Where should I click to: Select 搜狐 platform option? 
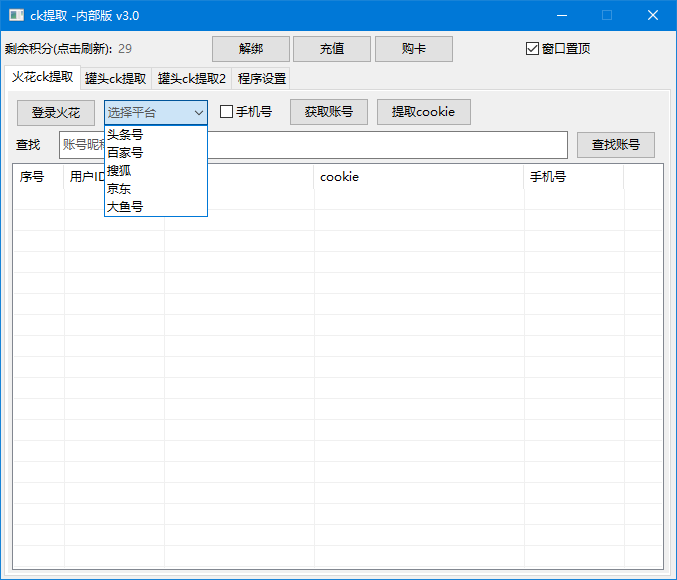click(119, 171)
